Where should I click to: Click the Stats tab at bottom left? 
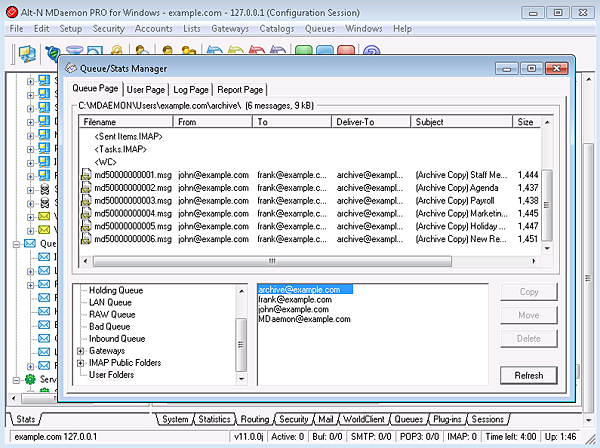(x=26, y=419)
